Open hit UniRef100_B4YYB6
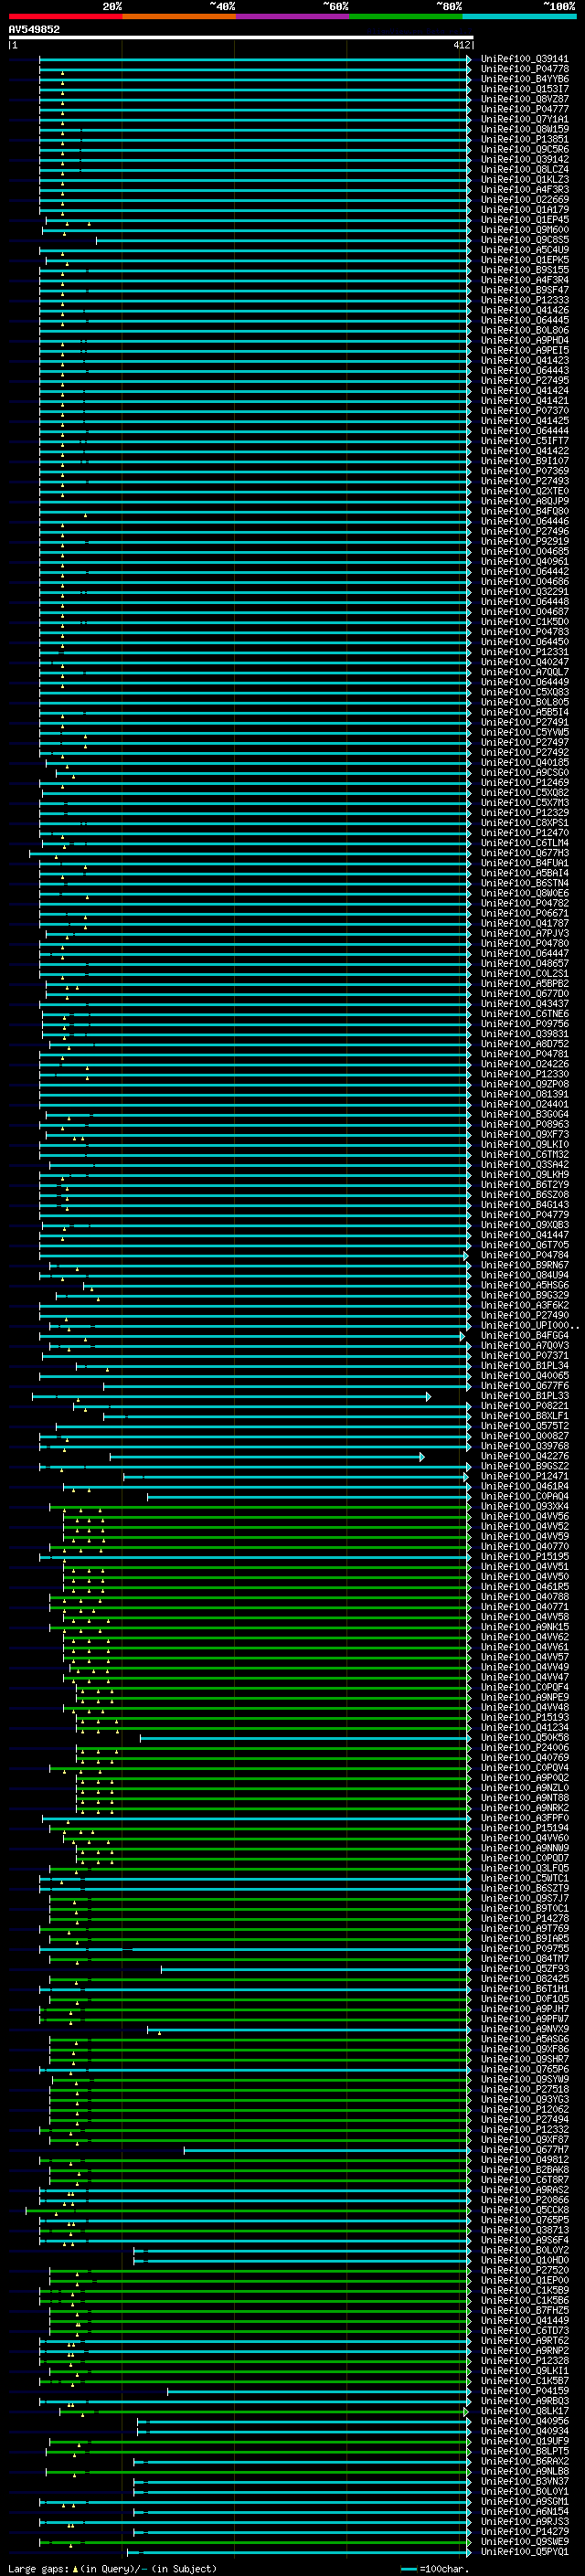This screenshot has width=585, height=2576. click(x=524, y=79)
